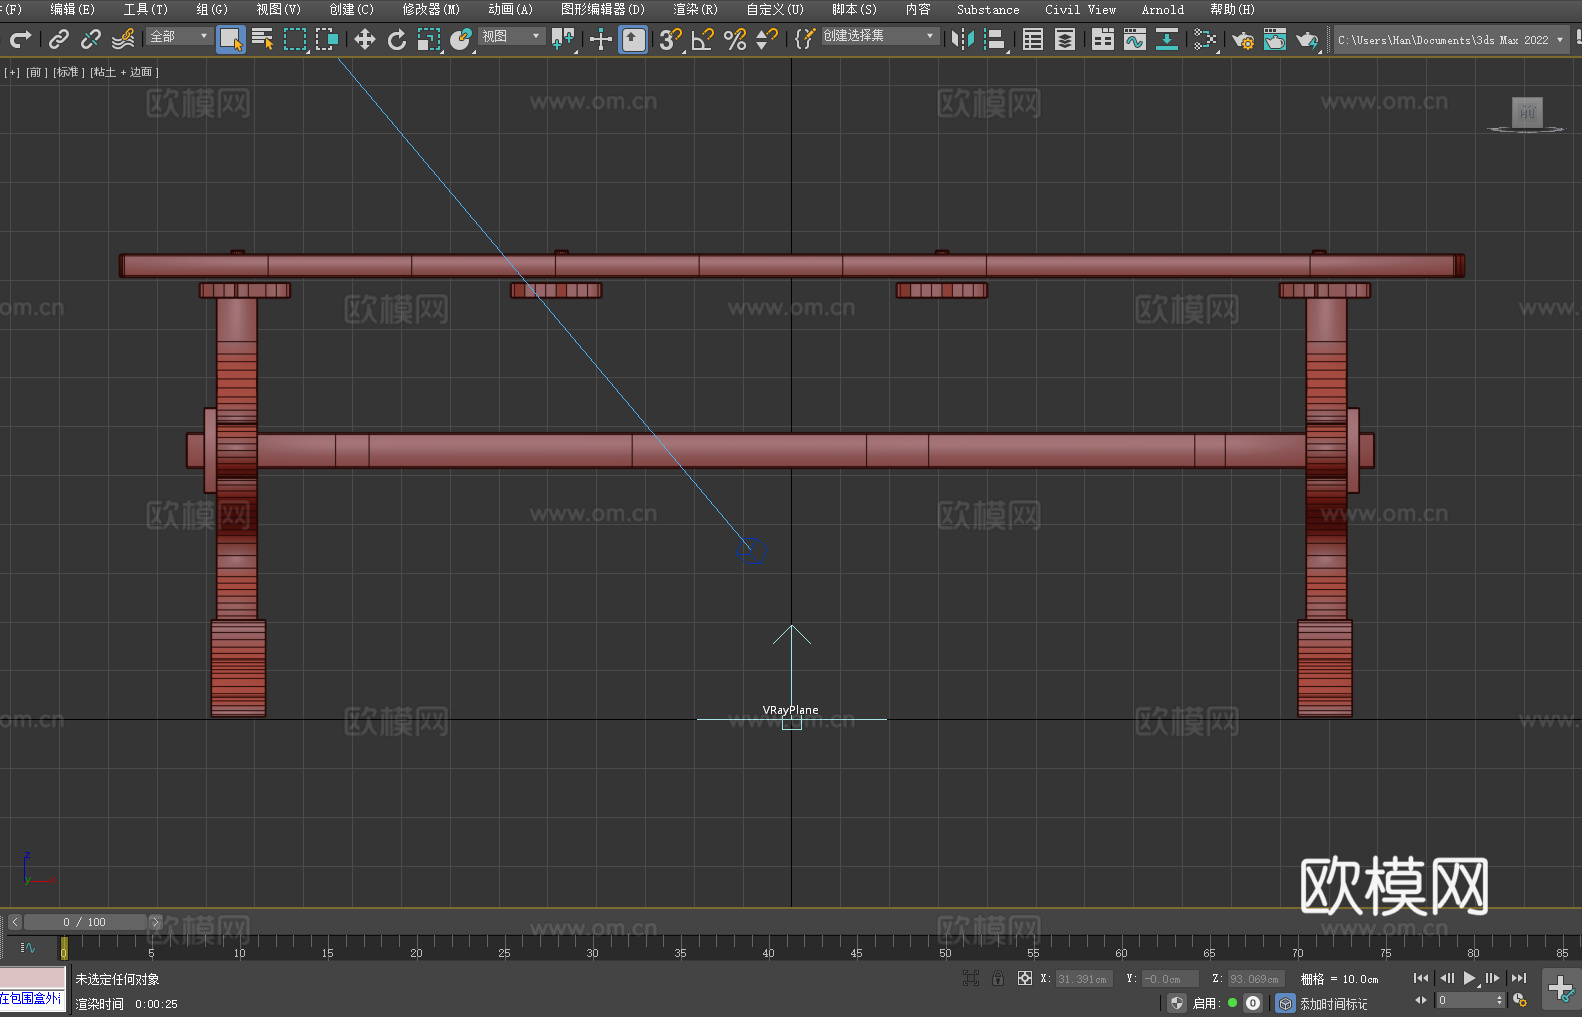The width and height of the screenshot is (1582, 1017).
Task: Open the Arnold menu
Action: point(1162,9)
